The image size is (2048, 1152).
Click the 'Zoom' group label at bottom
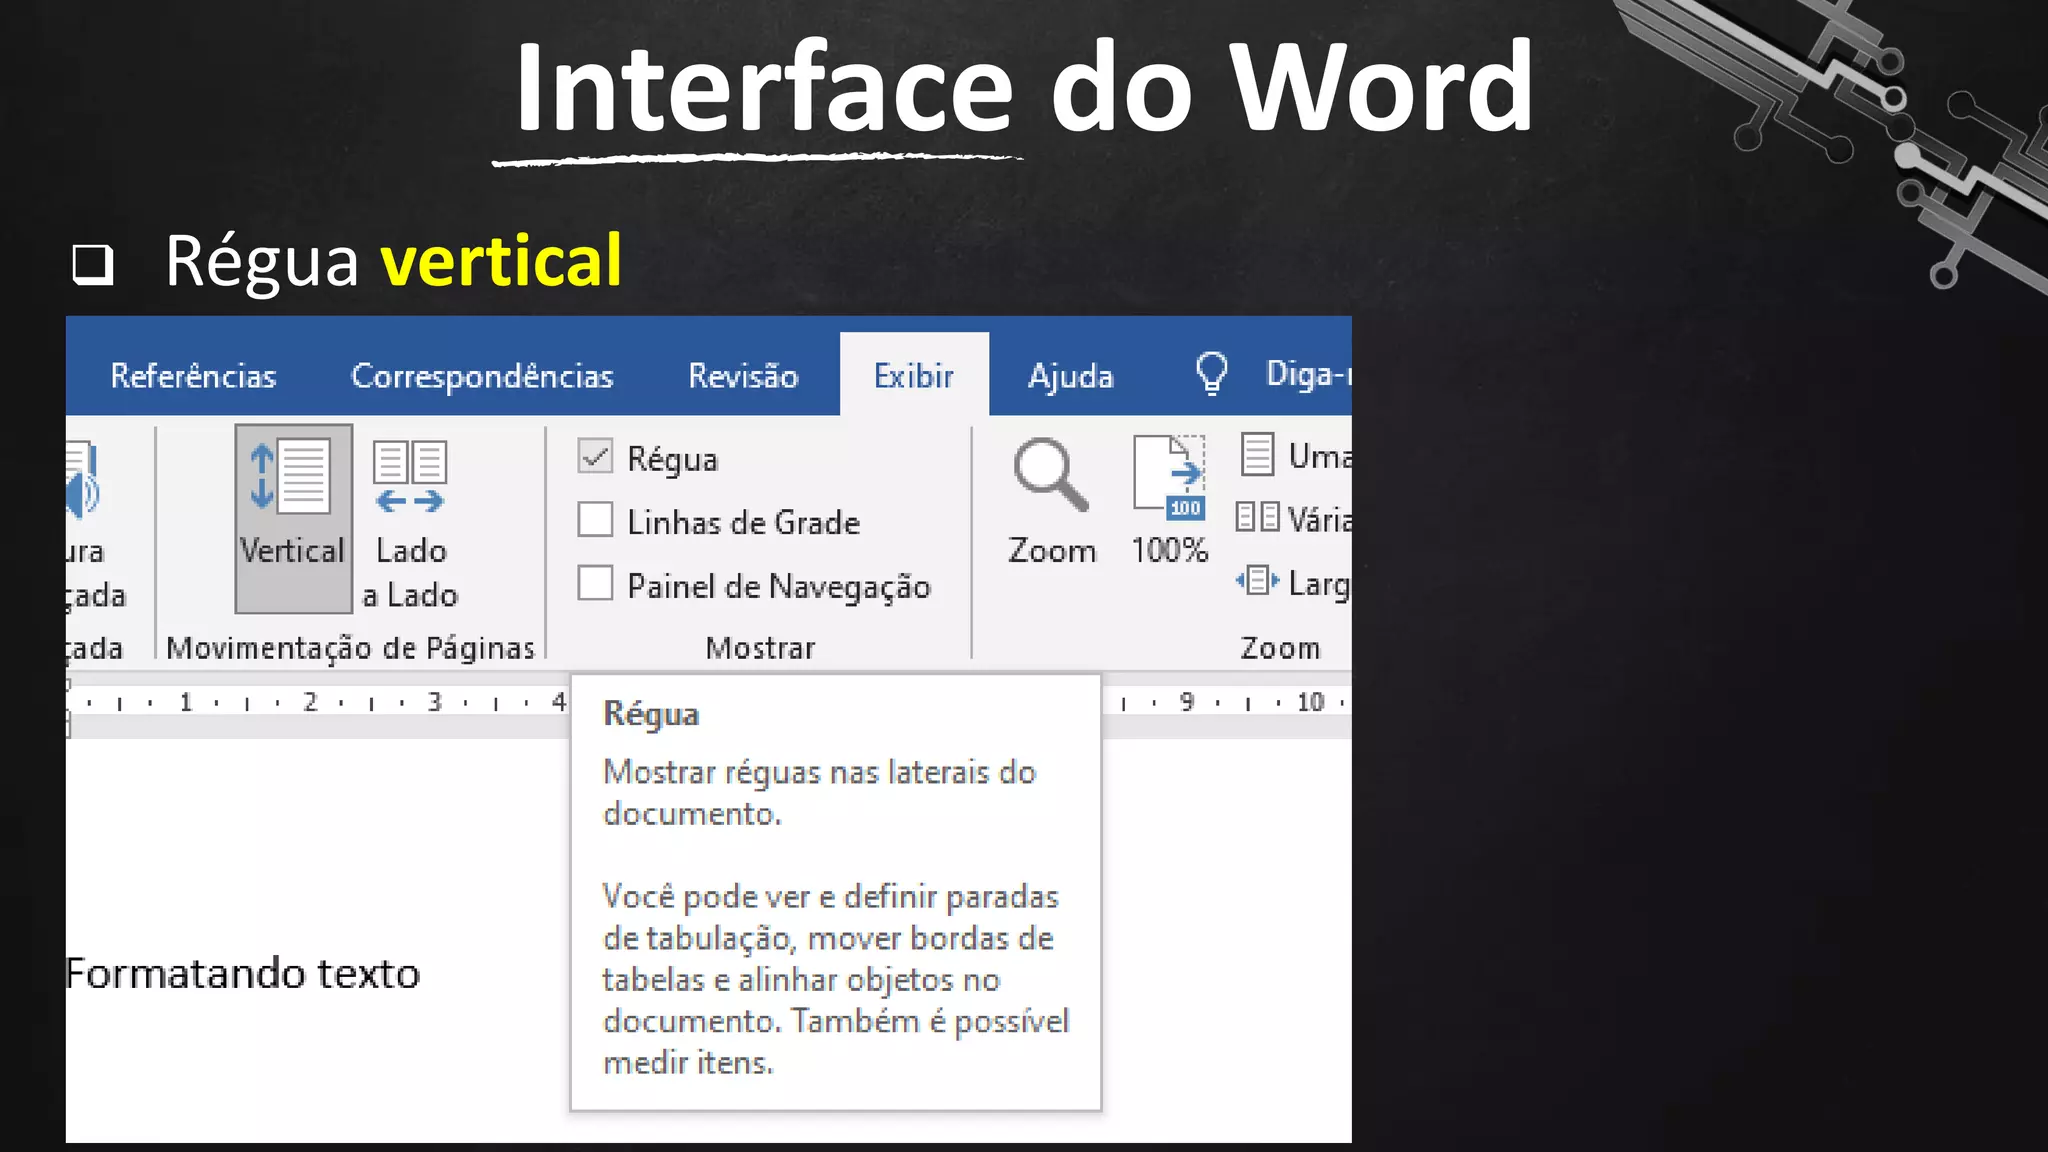click(1280, 648)
